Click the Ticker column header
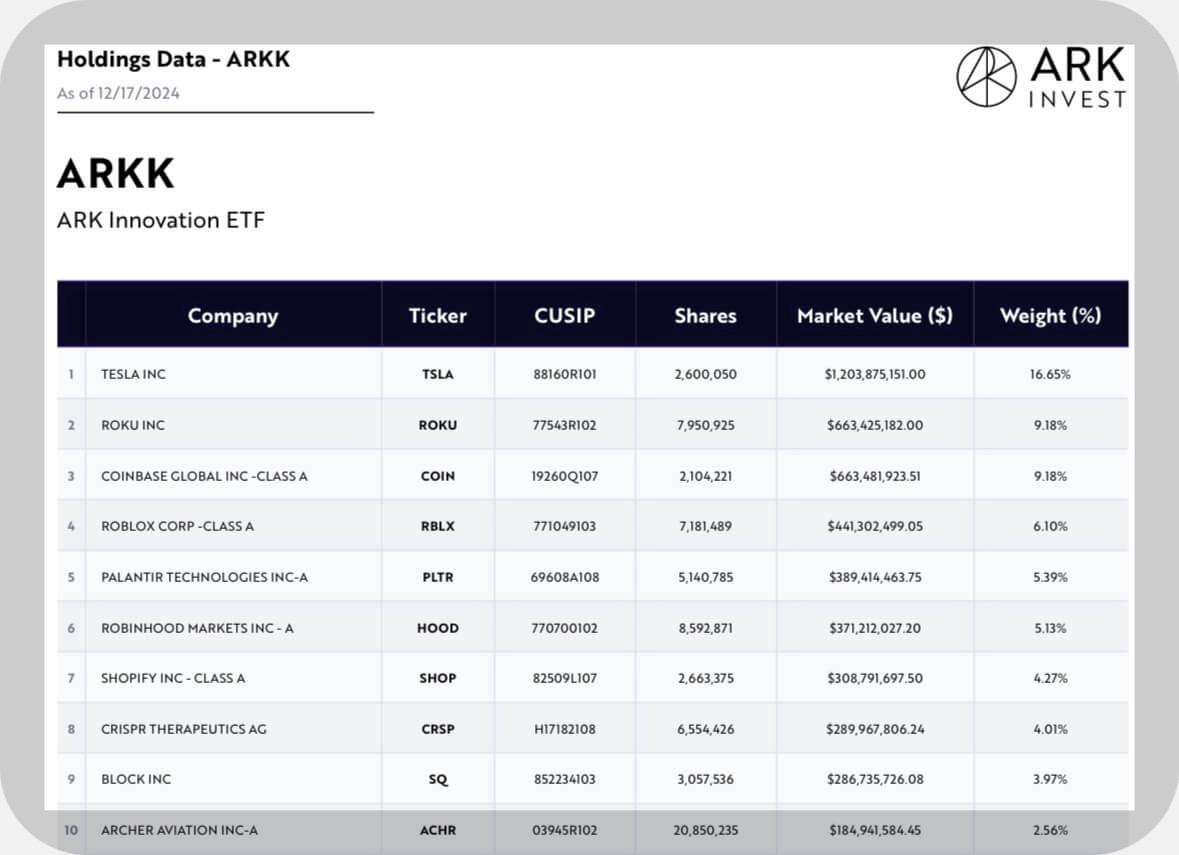The width and height of the screenshot is (1179, 855). (438, 316)
